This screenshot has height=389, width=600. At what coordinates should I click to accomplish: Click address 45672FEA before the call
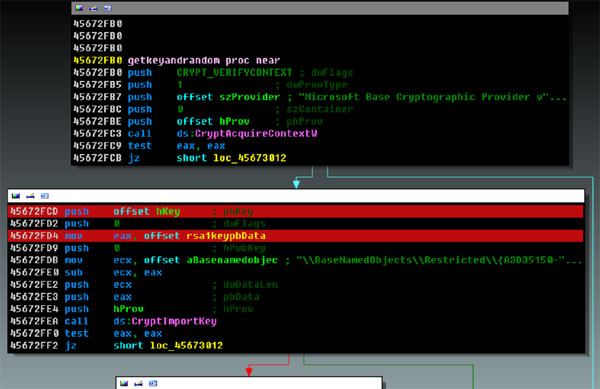coord(34,321)
